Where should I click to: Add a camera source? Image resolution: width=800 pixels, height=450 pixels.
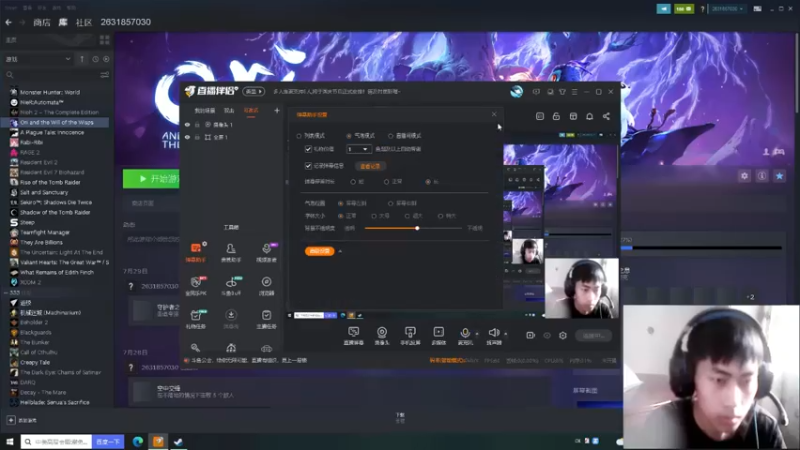[x=382, y=336]
